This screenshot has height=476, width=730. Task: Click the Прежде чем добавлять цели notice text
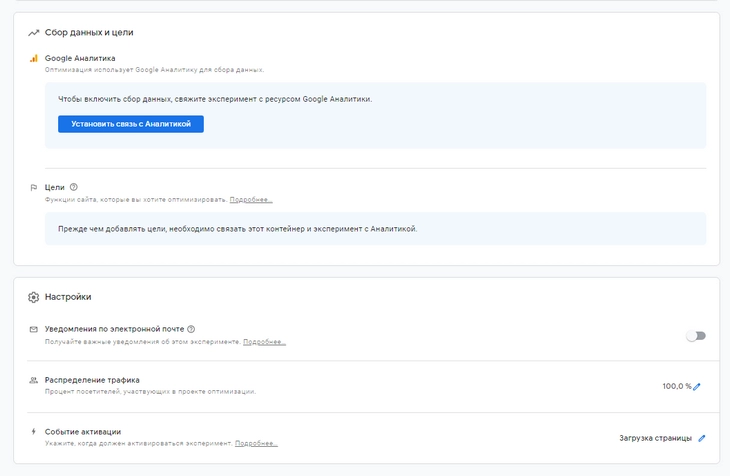(x=237, y=229)
